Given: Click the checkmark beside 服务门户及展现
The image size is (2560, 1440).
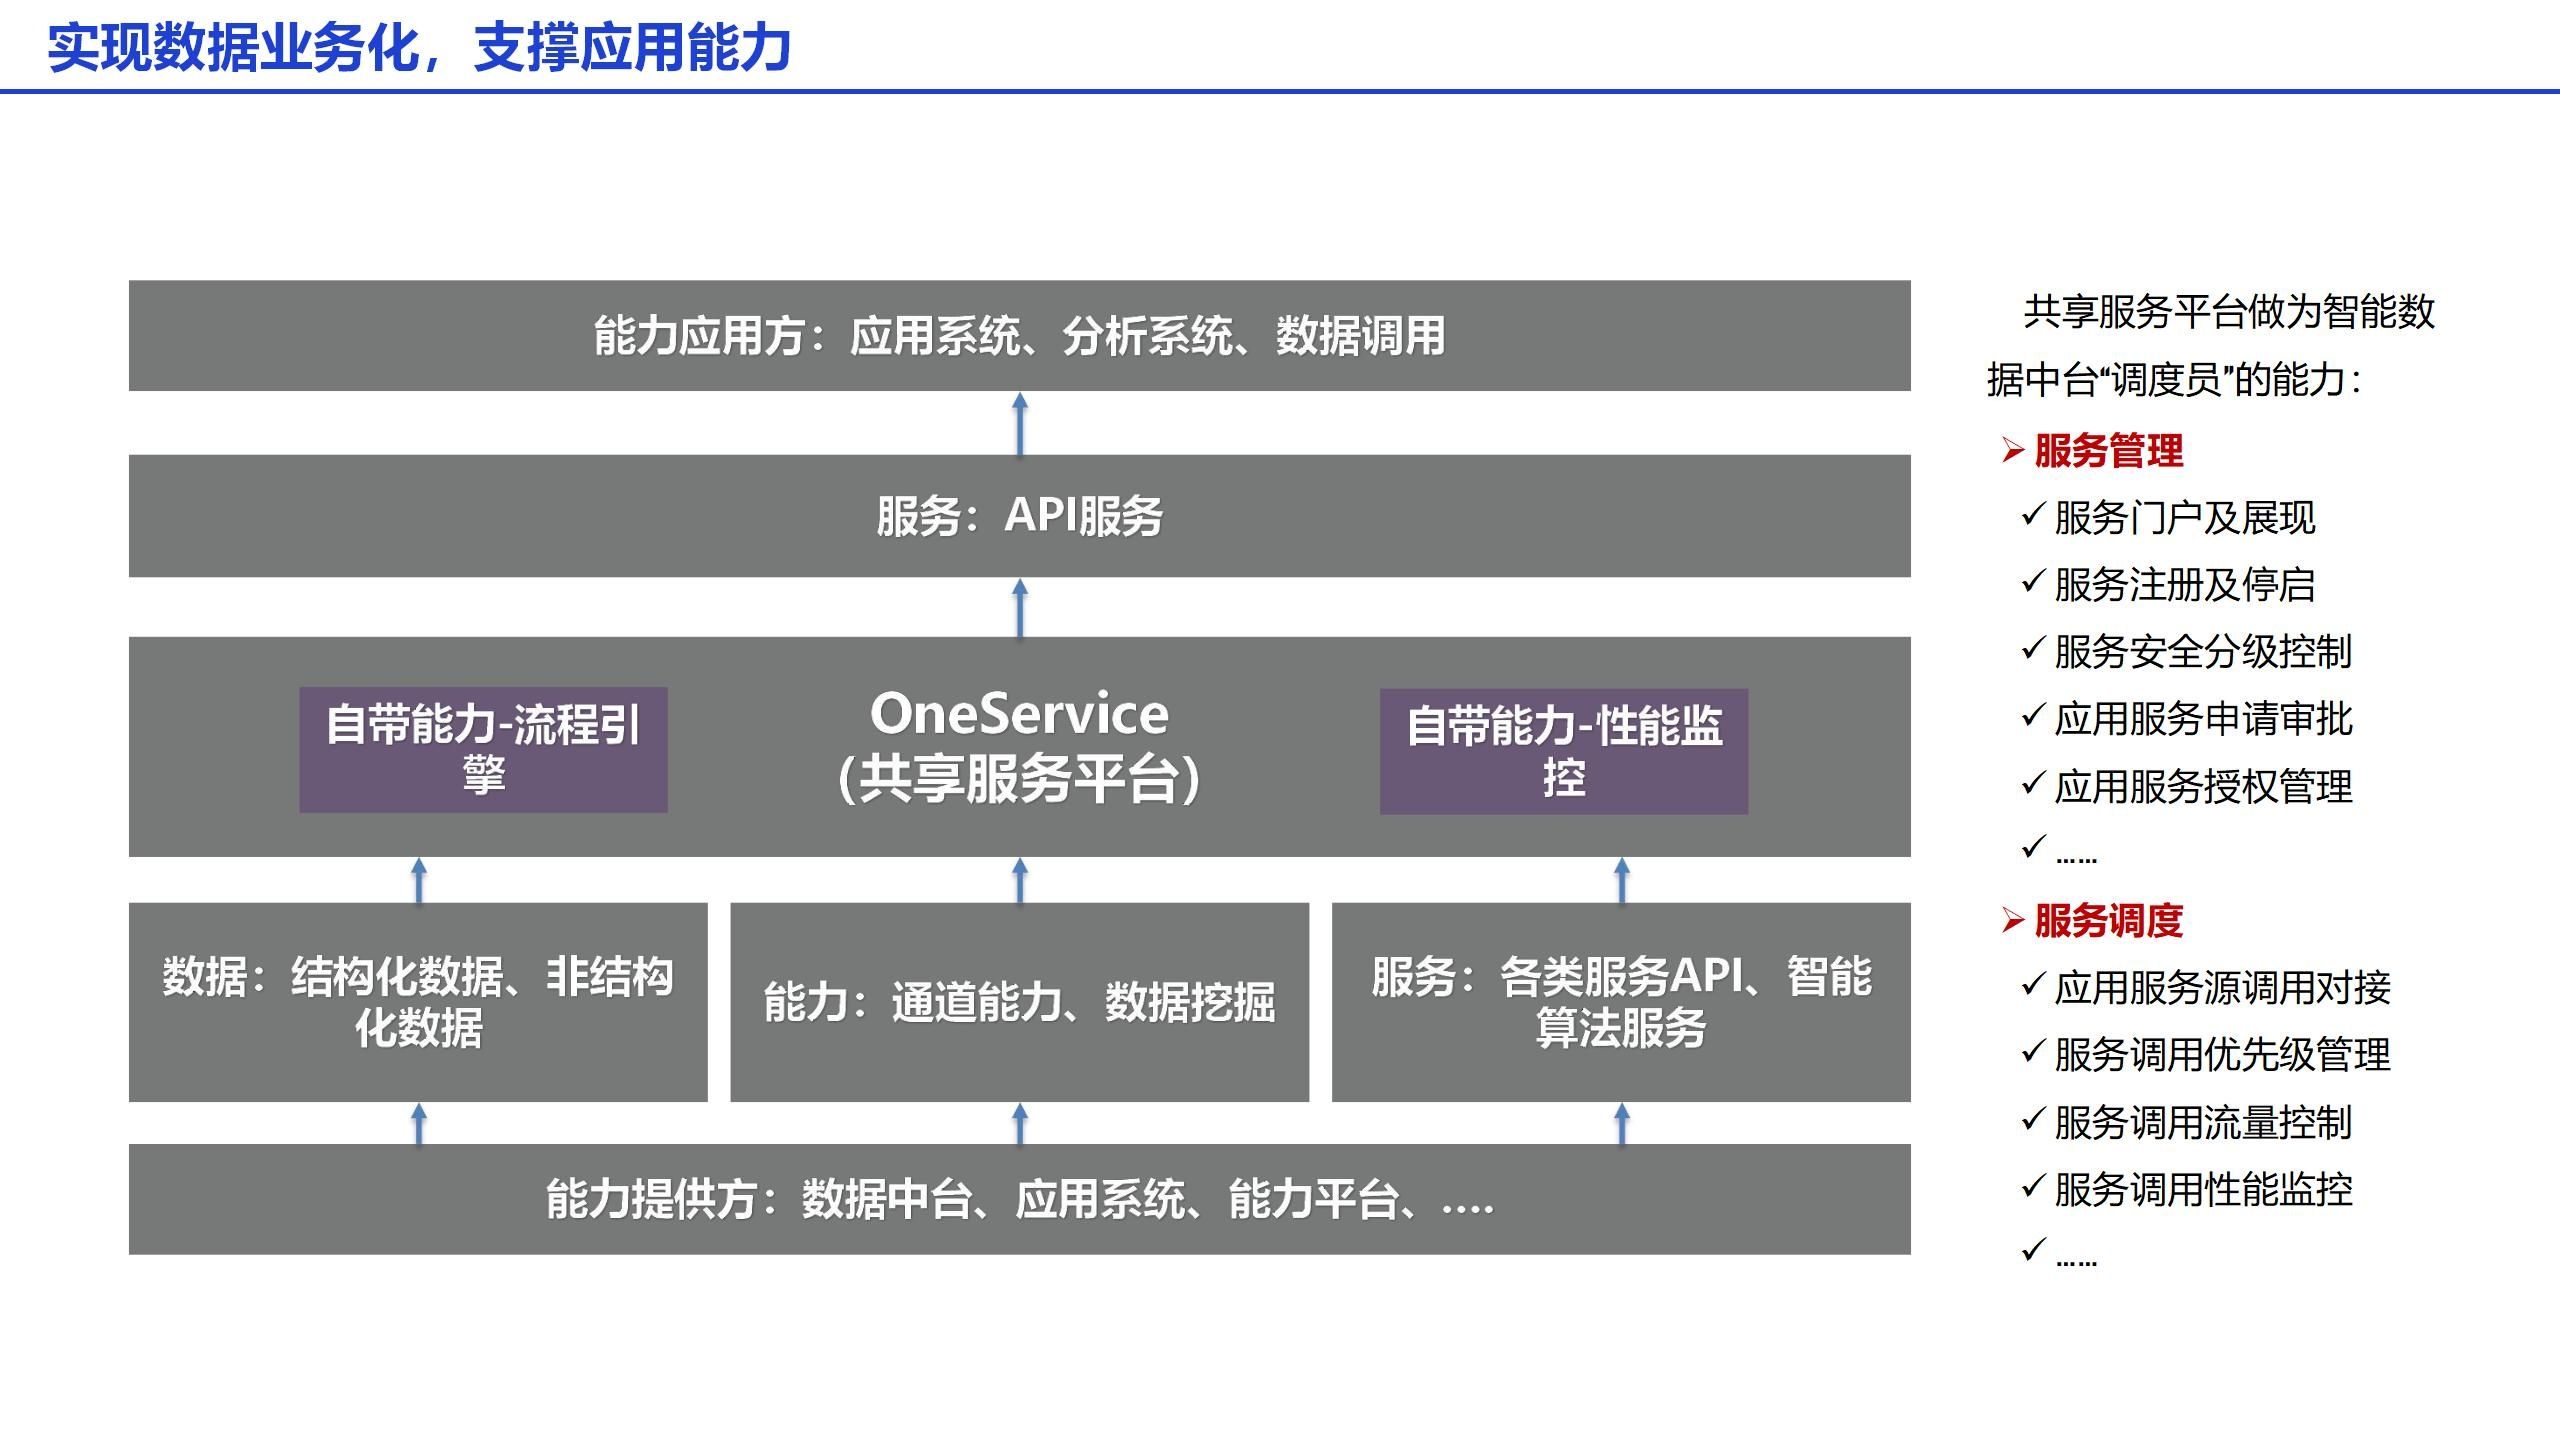Looking at the screenshot, I should click(x=2033, y=515).
